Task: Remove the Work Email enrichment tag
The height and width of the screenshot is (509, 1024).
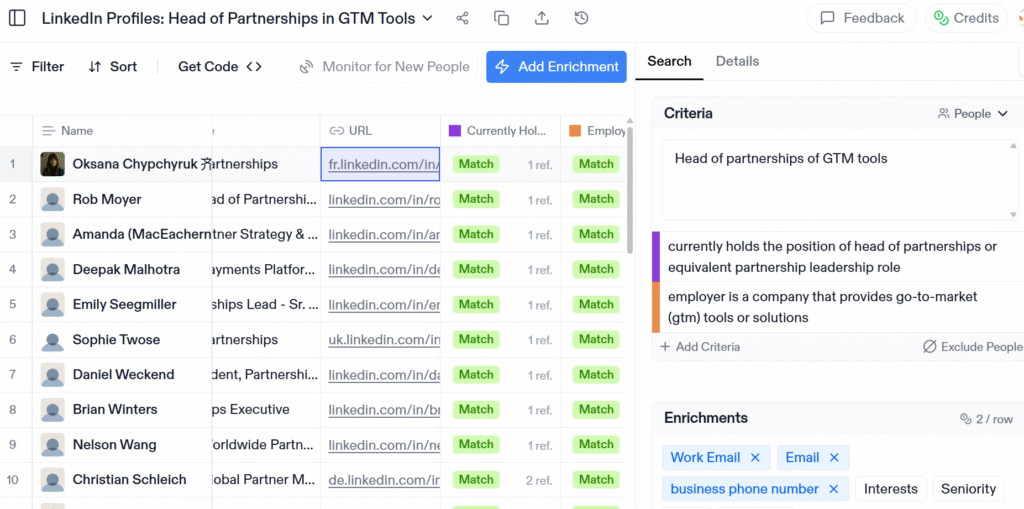Action: tap(755, 457)
